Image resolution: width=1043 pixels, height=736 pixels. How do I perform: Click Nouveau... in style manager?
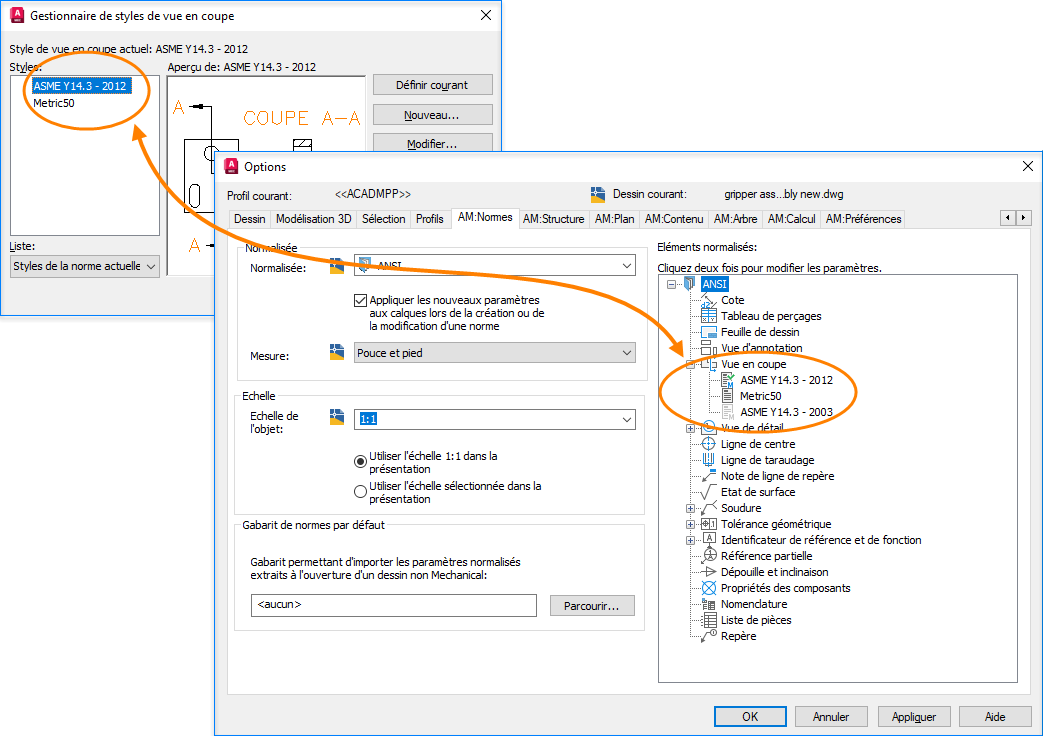tap(432, 114)
